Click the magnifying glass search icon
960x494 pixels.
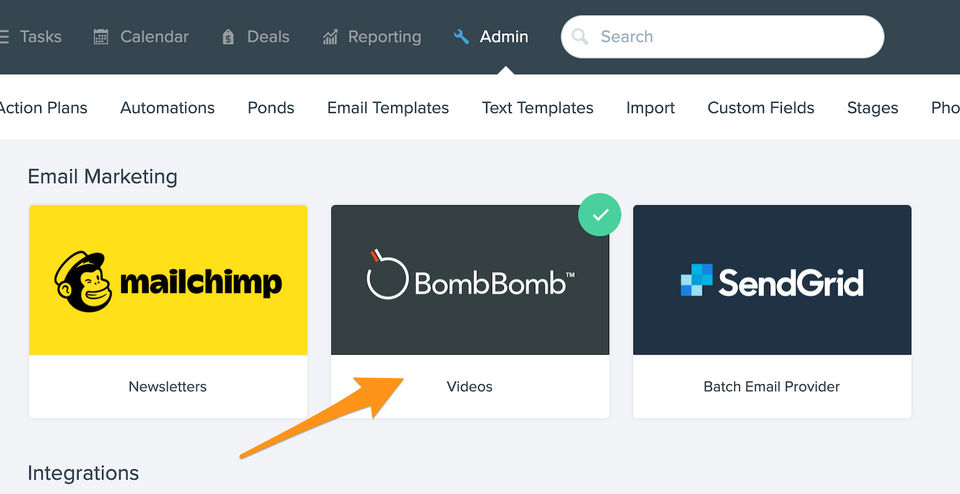pyautogui.click(x=580, y=37)
